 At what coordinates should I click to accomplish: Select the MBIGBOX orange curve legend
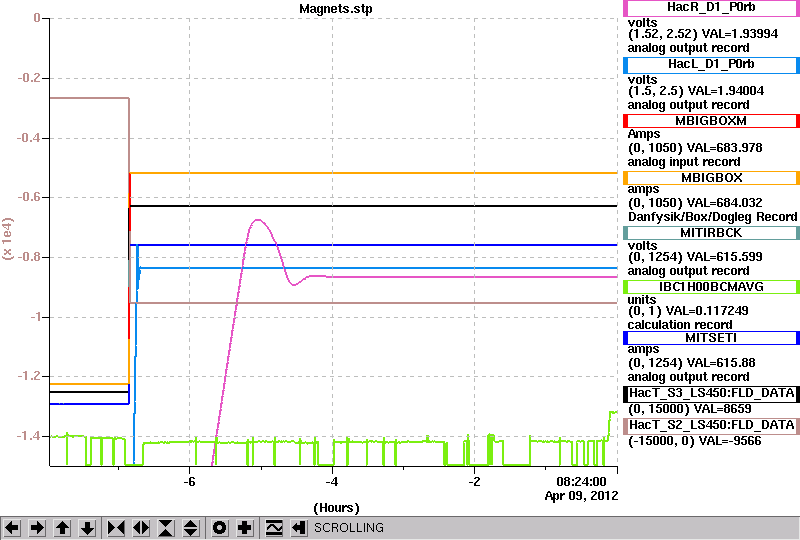[711, 178]
